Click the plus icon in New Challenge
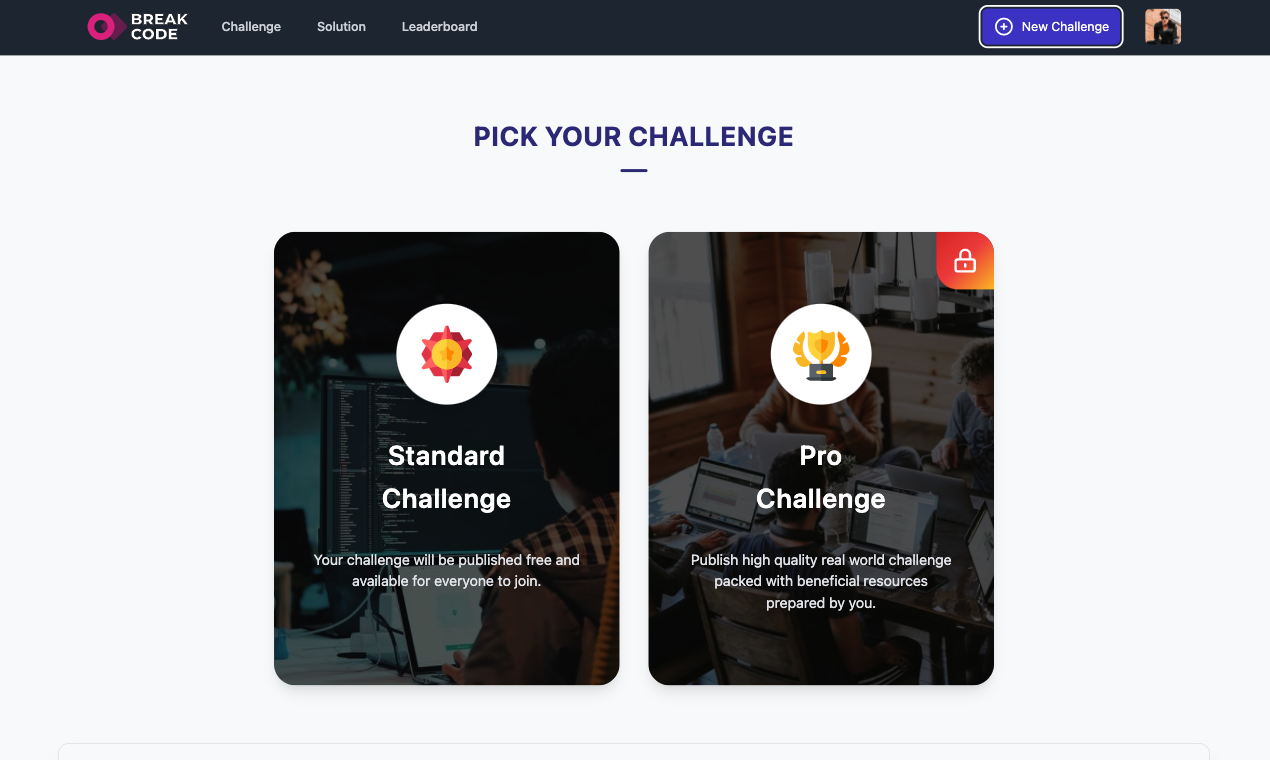Viewport: 1270px width, 760px height. 1004,27
